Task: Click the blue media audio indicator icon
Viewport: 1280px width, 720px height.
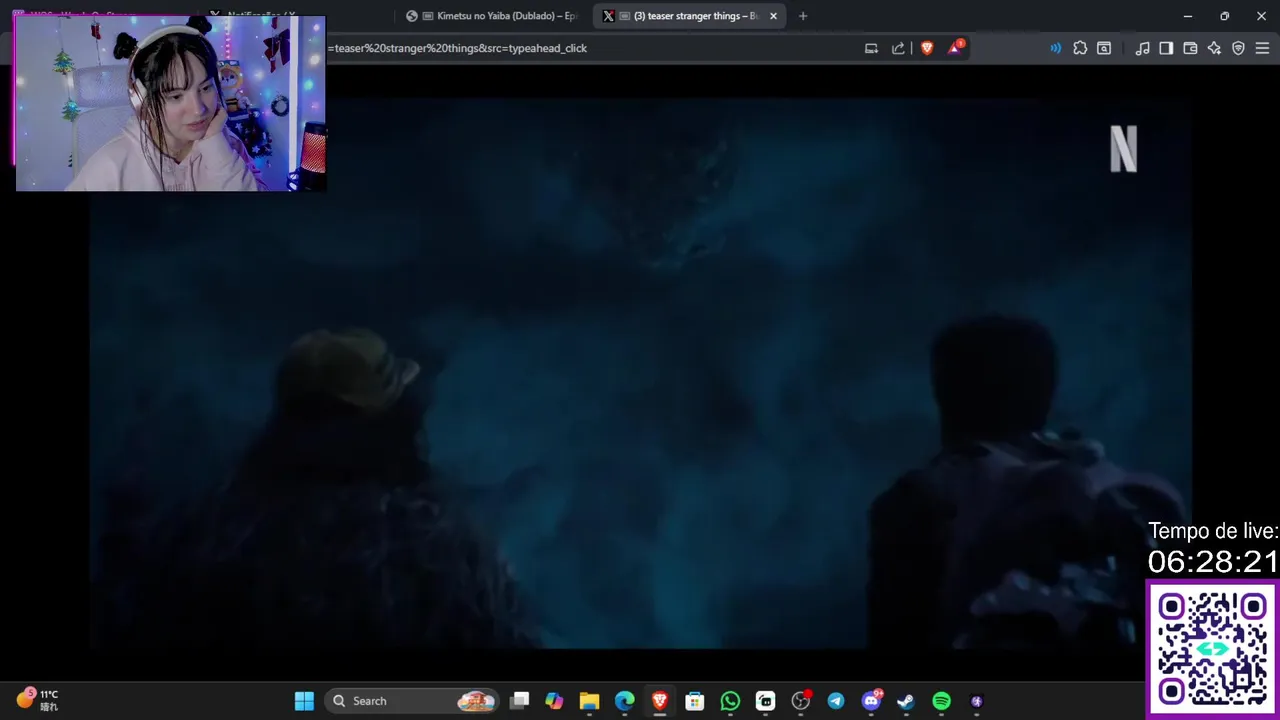Action: coord(1055,48)
